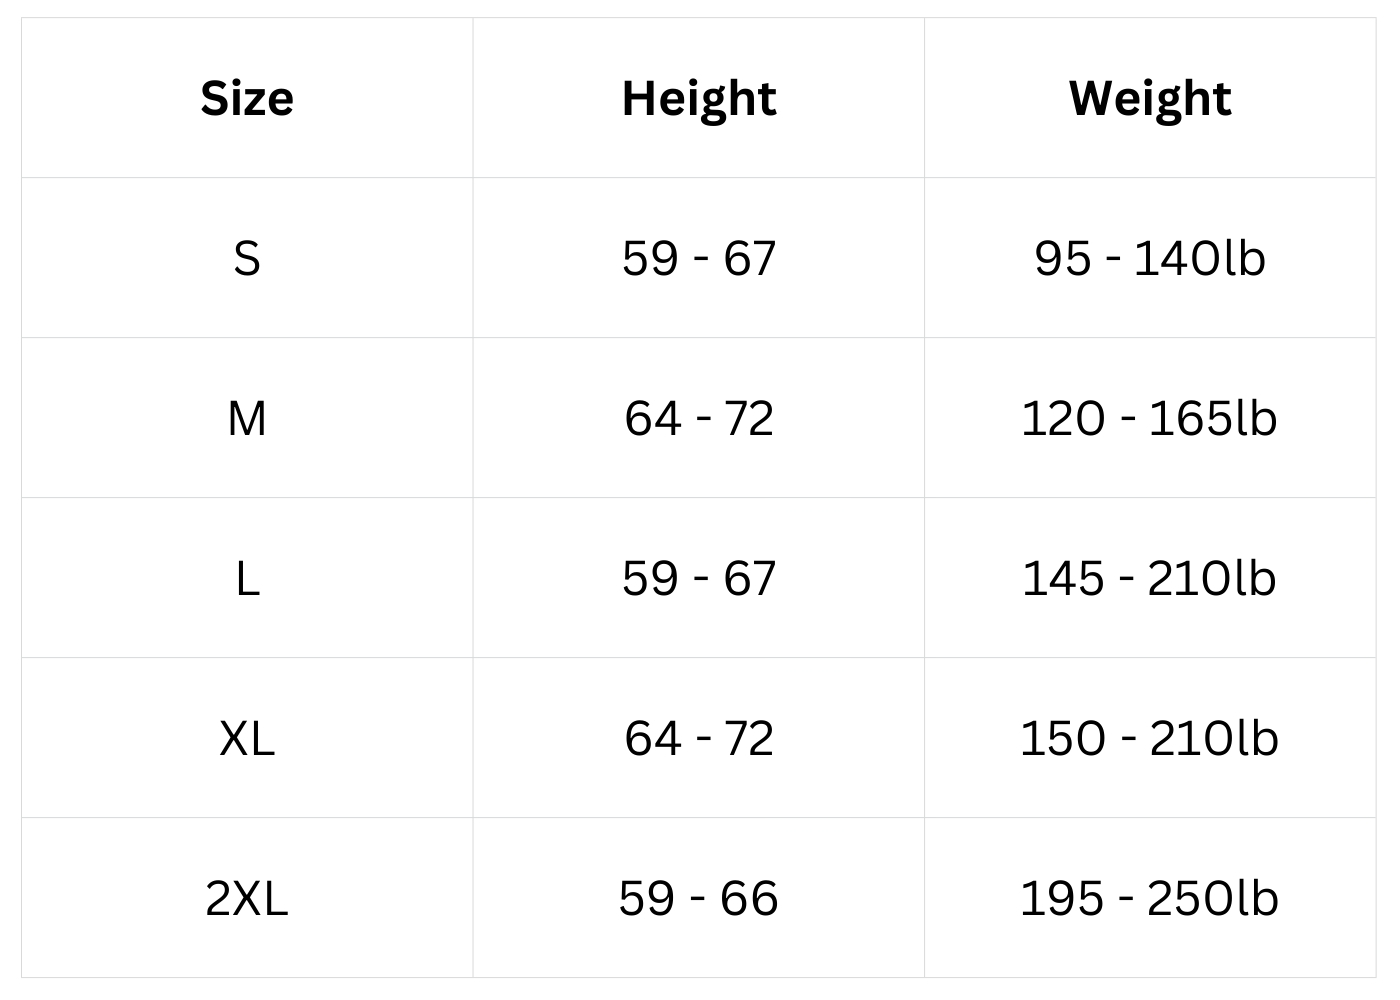Screen dimensions: 1400x1000
Task: Select the 150 - 210lb weight cell
Action: tap(1150, 738)
